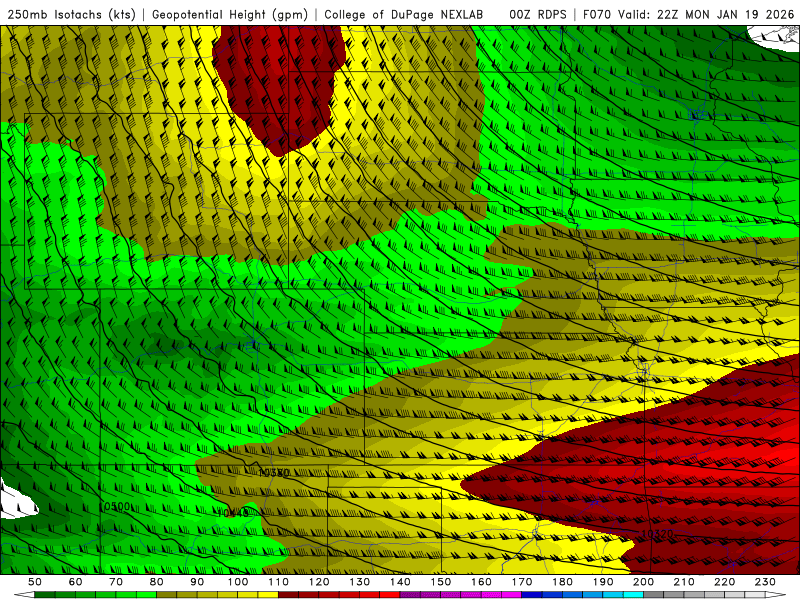Screen dimensions: 800x600
Task: Click the 180 knot legend value
Action: pyautogui.click(x=563, y=582)
